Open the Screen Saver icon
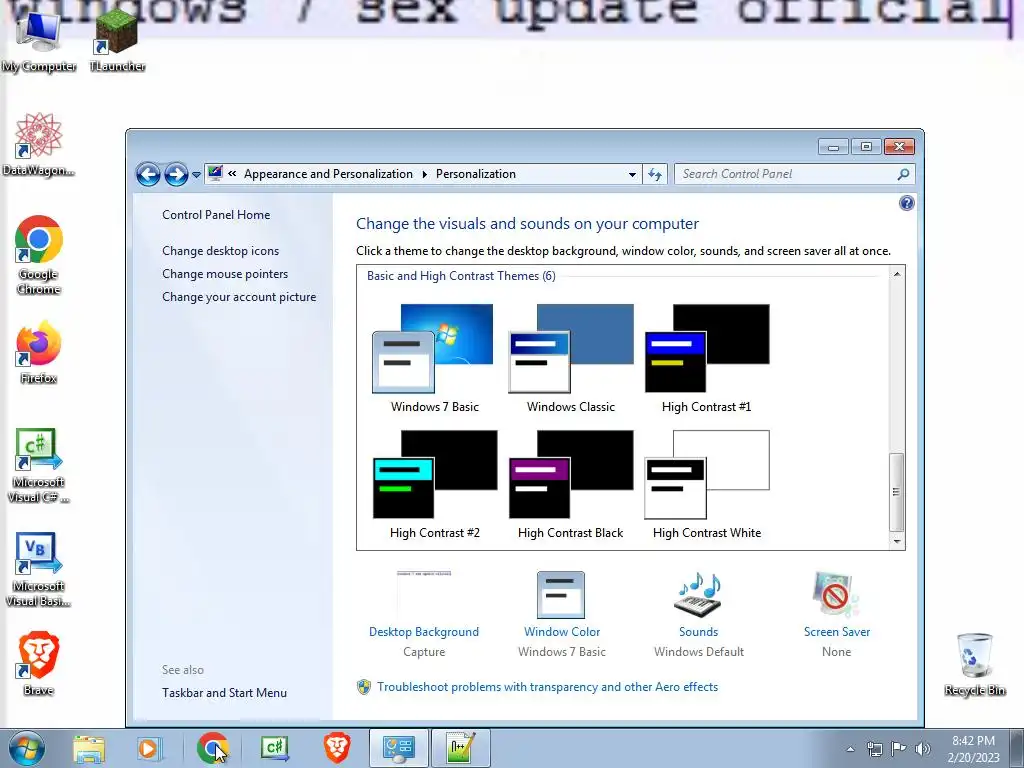 (x=836, y=594)
